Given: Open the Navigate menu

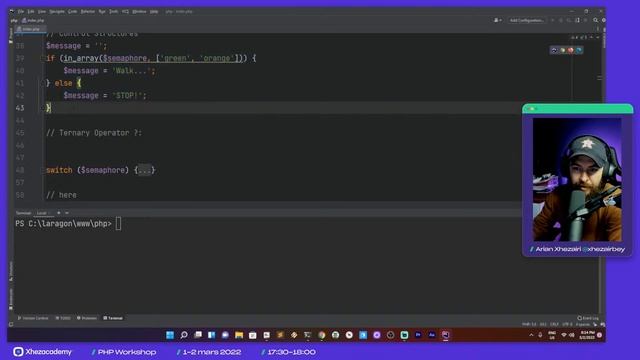Looking at the screenshot, I should click(x=57, y=11).
